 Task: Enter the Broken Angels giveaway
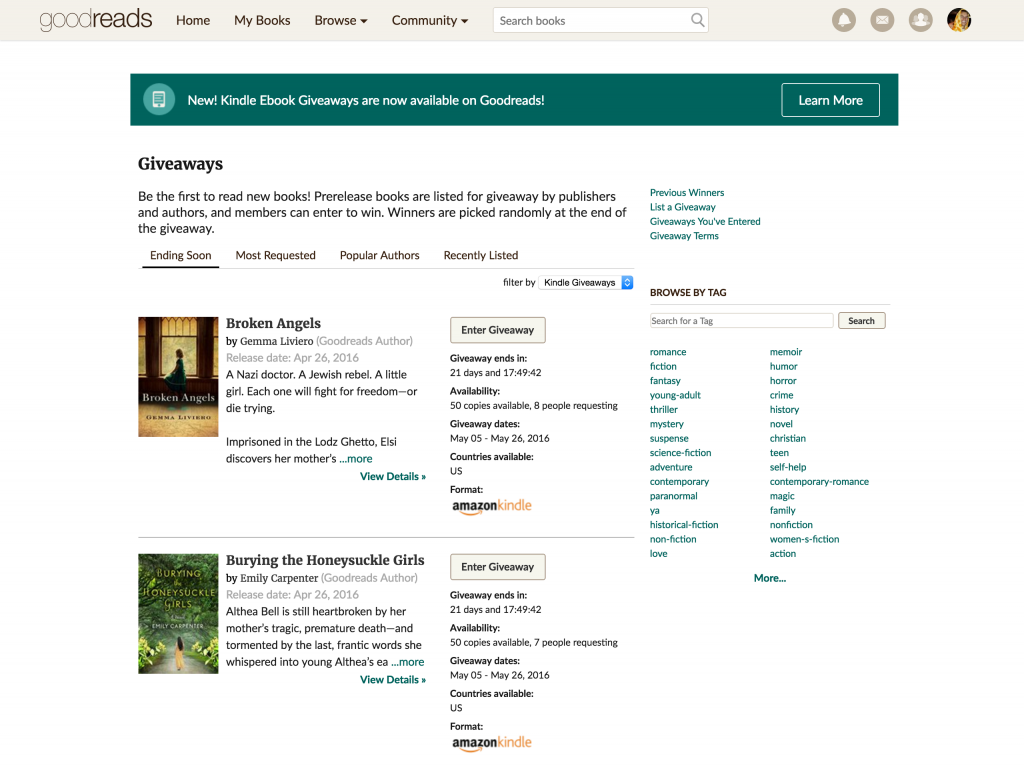pos(497,330)
